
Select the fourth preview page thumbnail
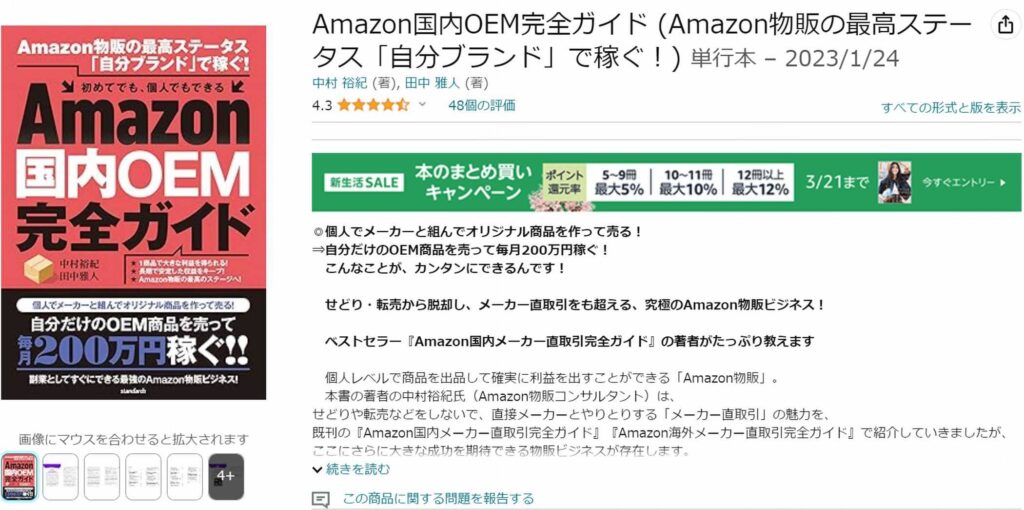coord(143,477)
